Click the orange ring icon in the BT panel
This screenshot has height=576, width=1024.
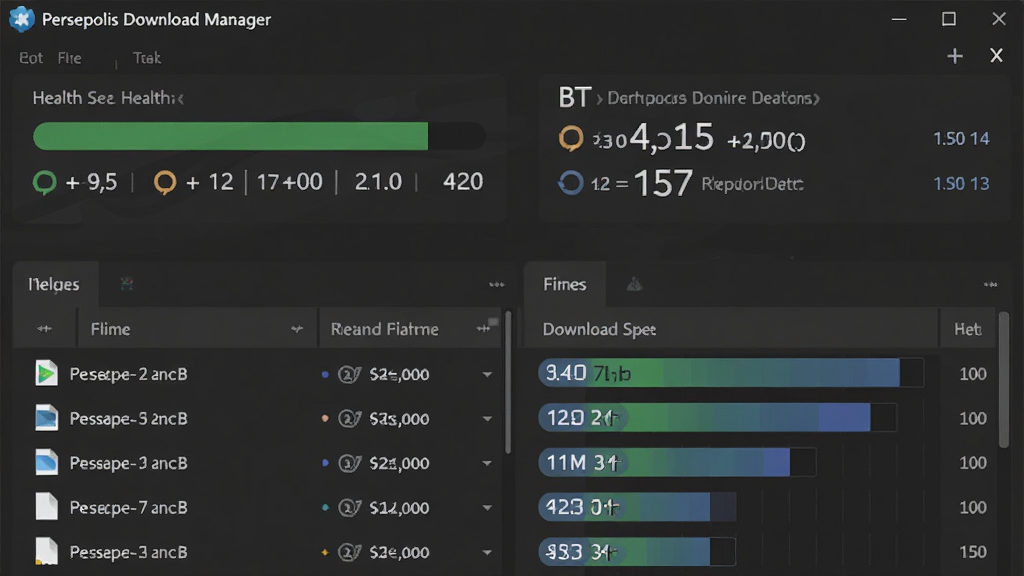click(x=571, y=138)
